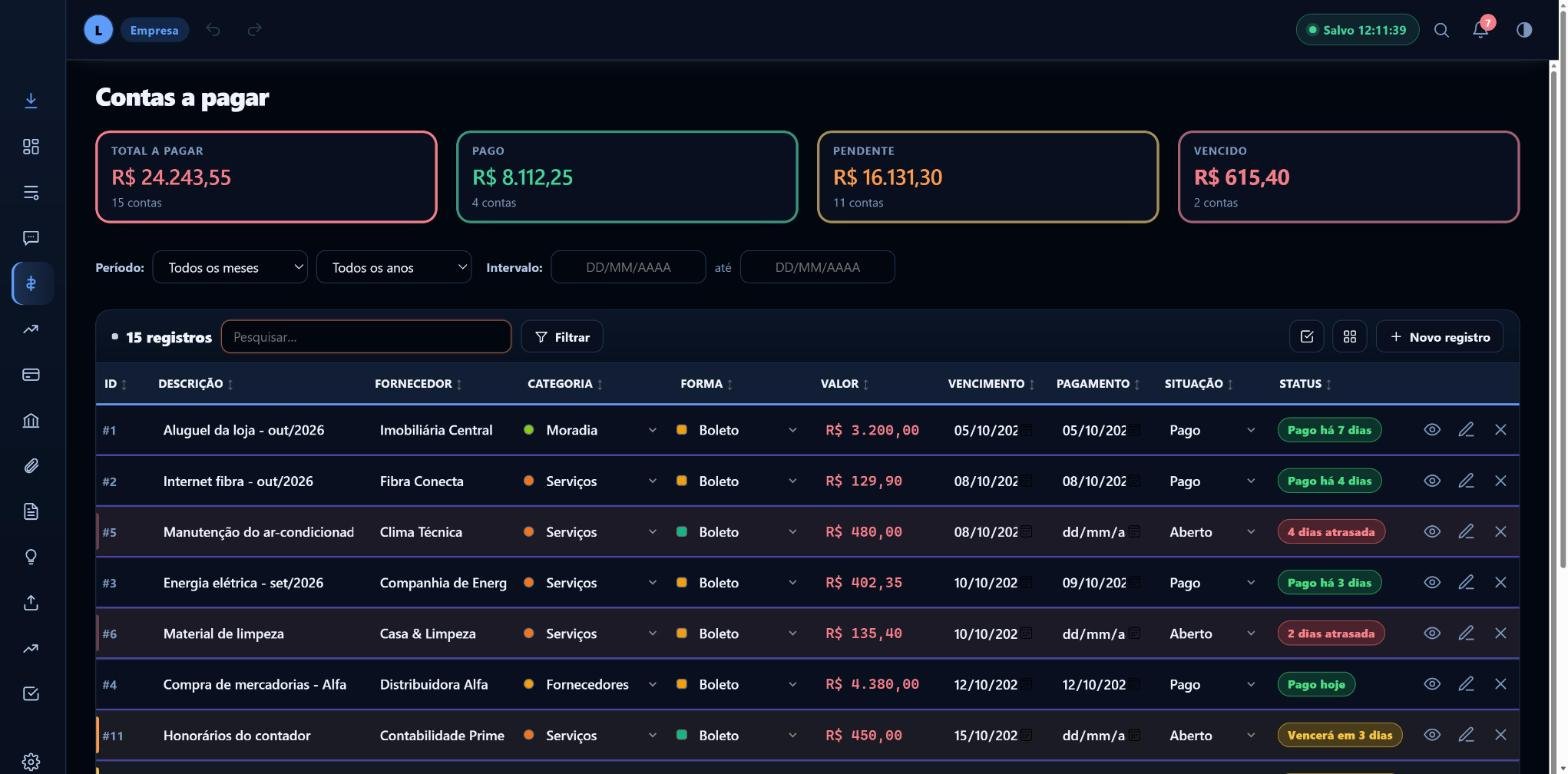The image size is (1568, 774).
Task: Open the settings gear in the sidebar
Action: click(31, 762)
